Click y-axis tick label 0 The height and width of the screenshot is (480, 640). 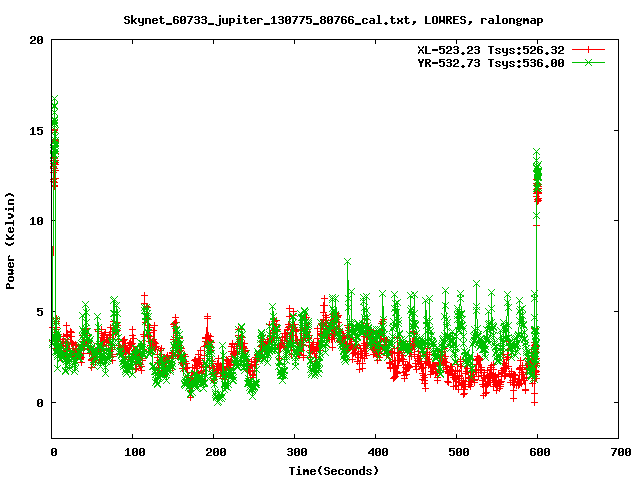point(40,403)
